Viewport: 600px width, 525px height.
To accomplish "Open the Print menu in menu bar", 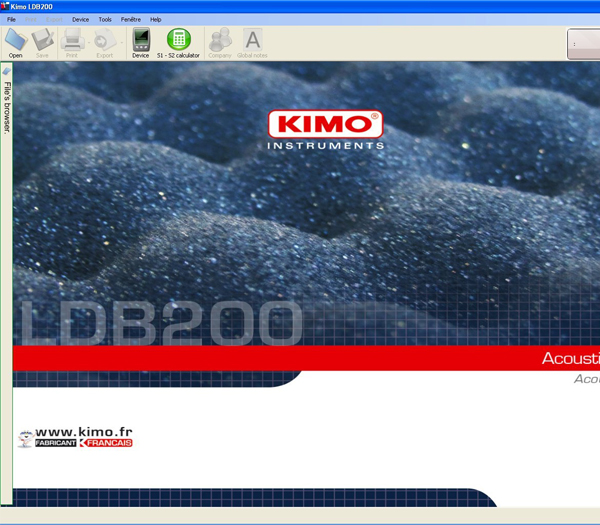I will (x=31, y=20).
